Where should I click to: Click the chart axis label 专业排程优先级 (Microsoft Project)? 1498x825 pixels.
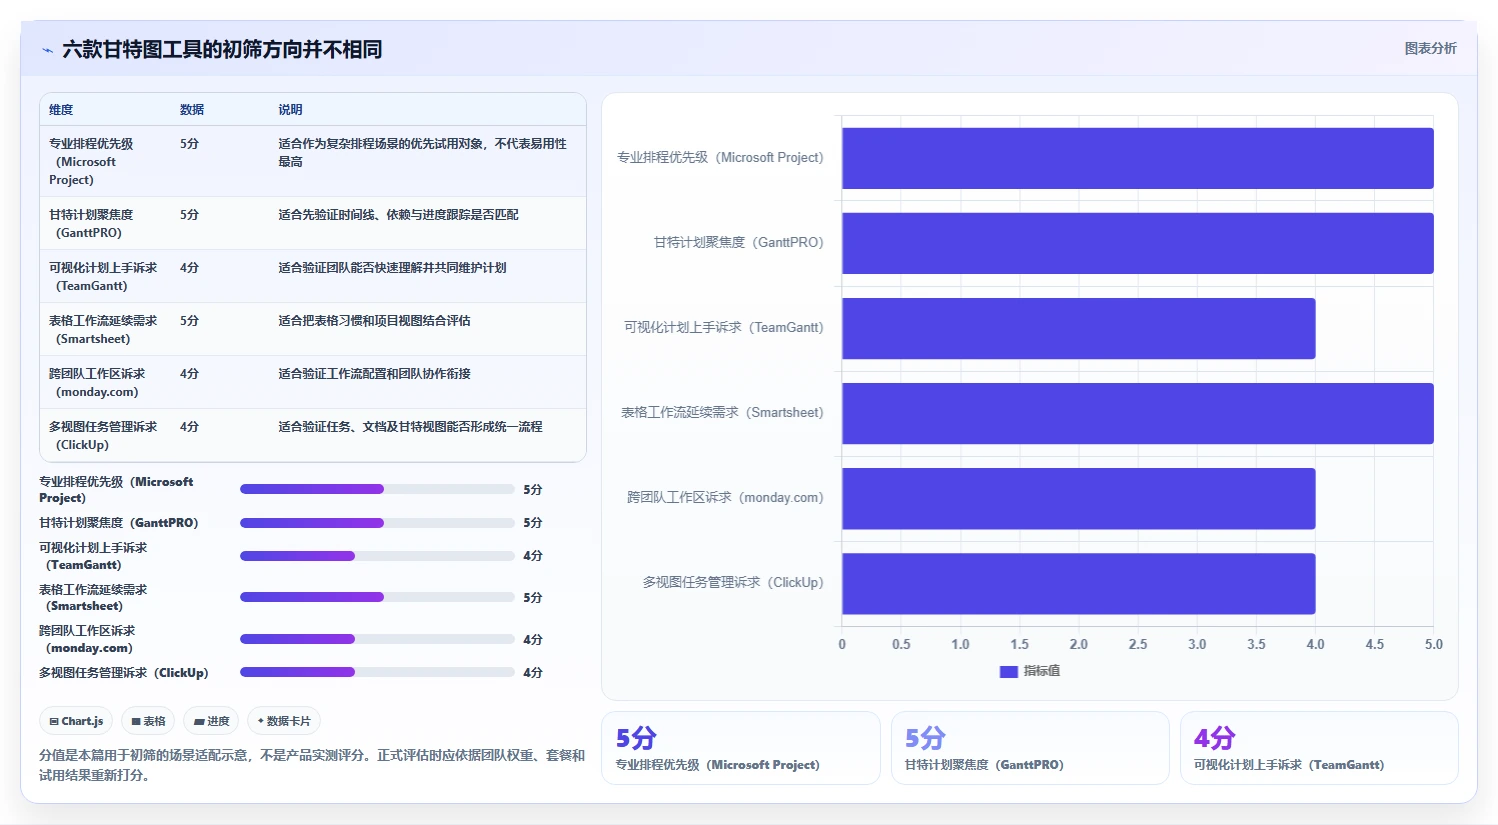pos(720,158)
